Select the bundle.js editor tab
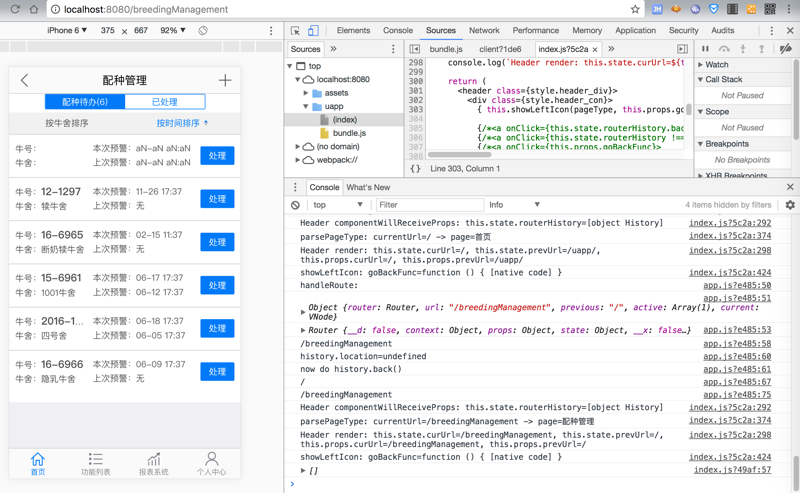 pos(446,49)
